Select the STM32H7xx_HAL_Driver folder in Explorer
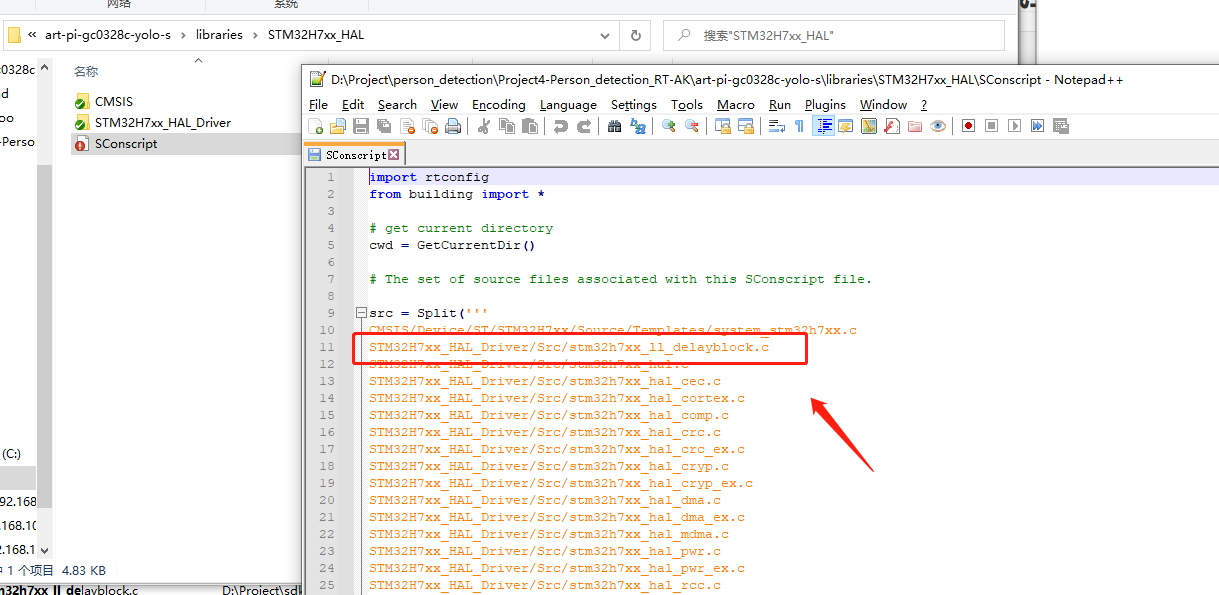Viewport: 1219px width, 595px height. (x=162, y=123)
